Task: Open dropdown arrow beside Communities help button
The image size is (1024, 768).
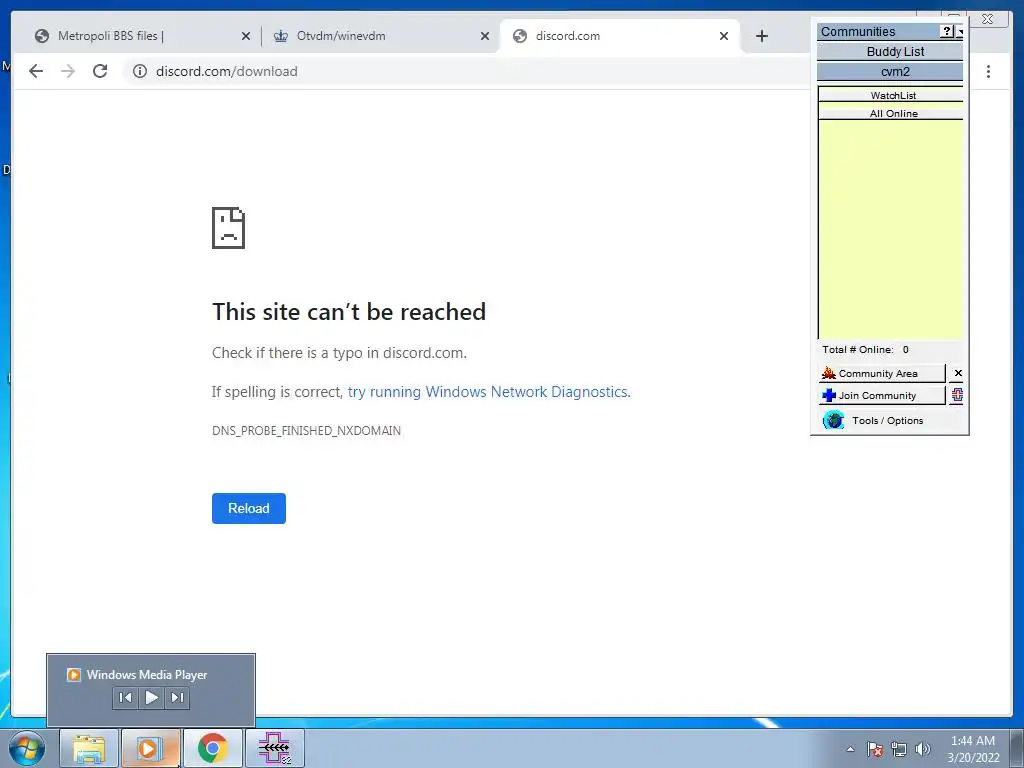Action: click(x=959, y=31)
